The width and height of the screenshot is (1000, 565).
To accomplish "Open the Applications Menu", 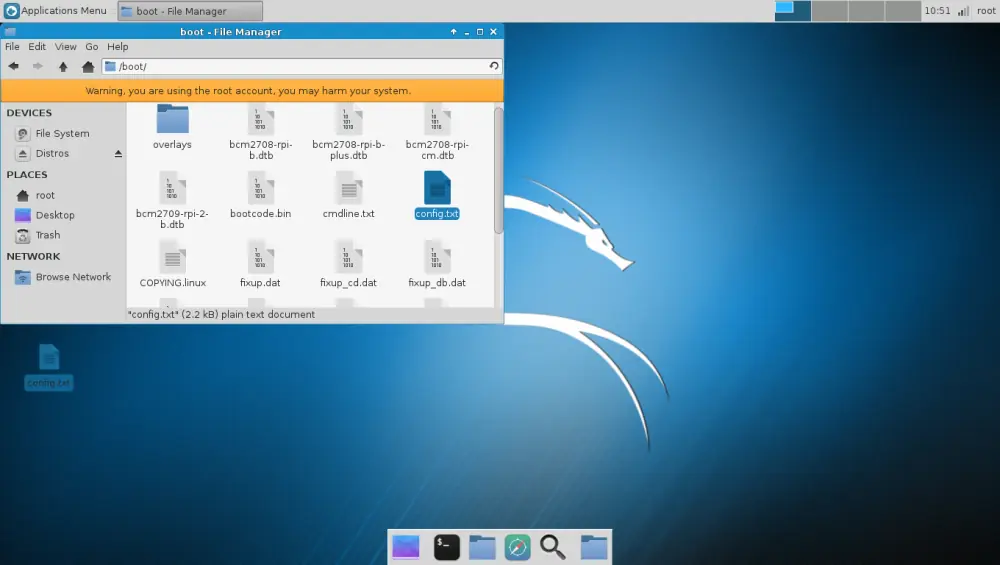I will coord(55,11).
